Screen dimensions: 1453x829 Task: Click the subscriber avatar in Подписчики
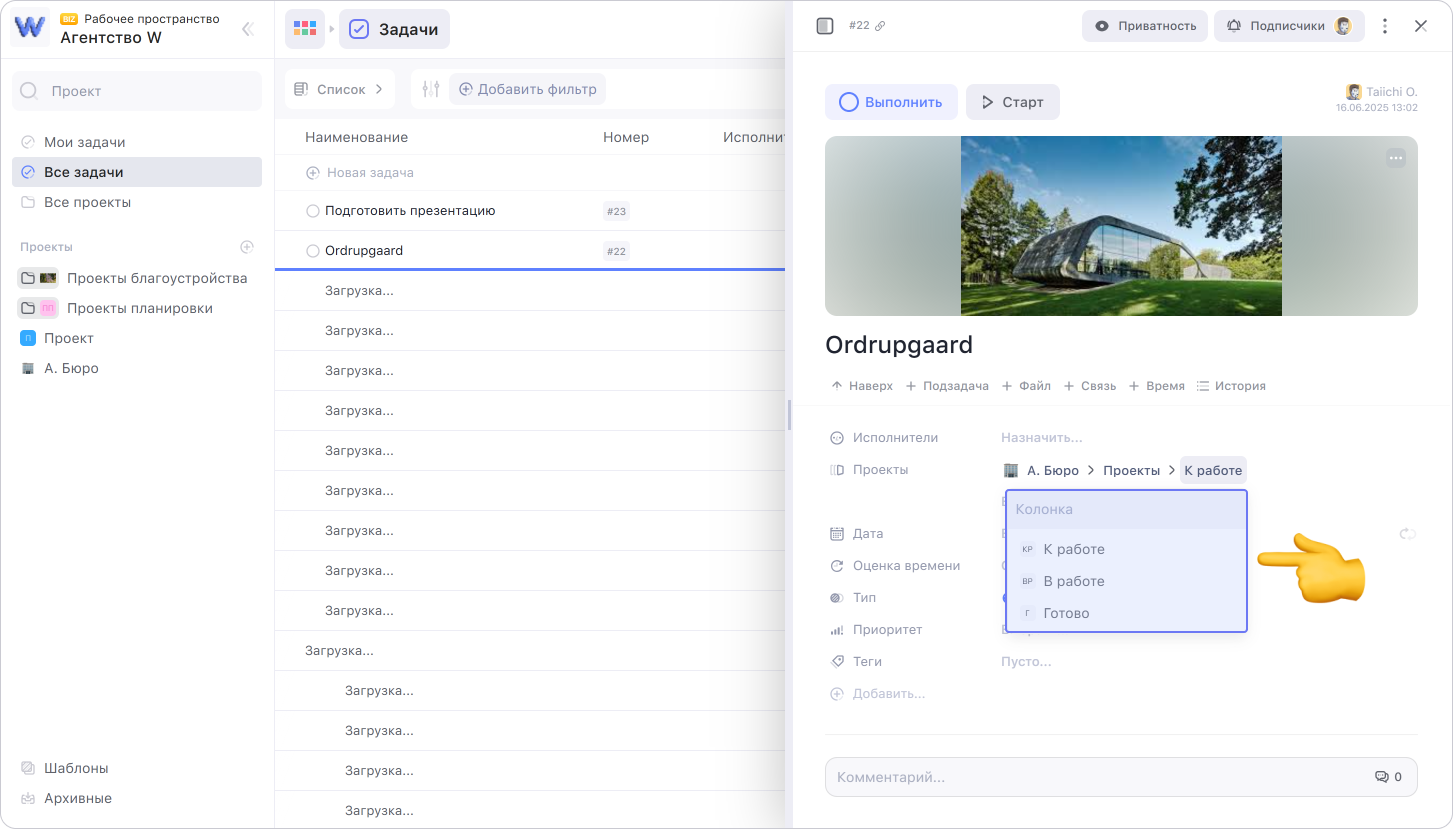click(x=1343, y=26)
